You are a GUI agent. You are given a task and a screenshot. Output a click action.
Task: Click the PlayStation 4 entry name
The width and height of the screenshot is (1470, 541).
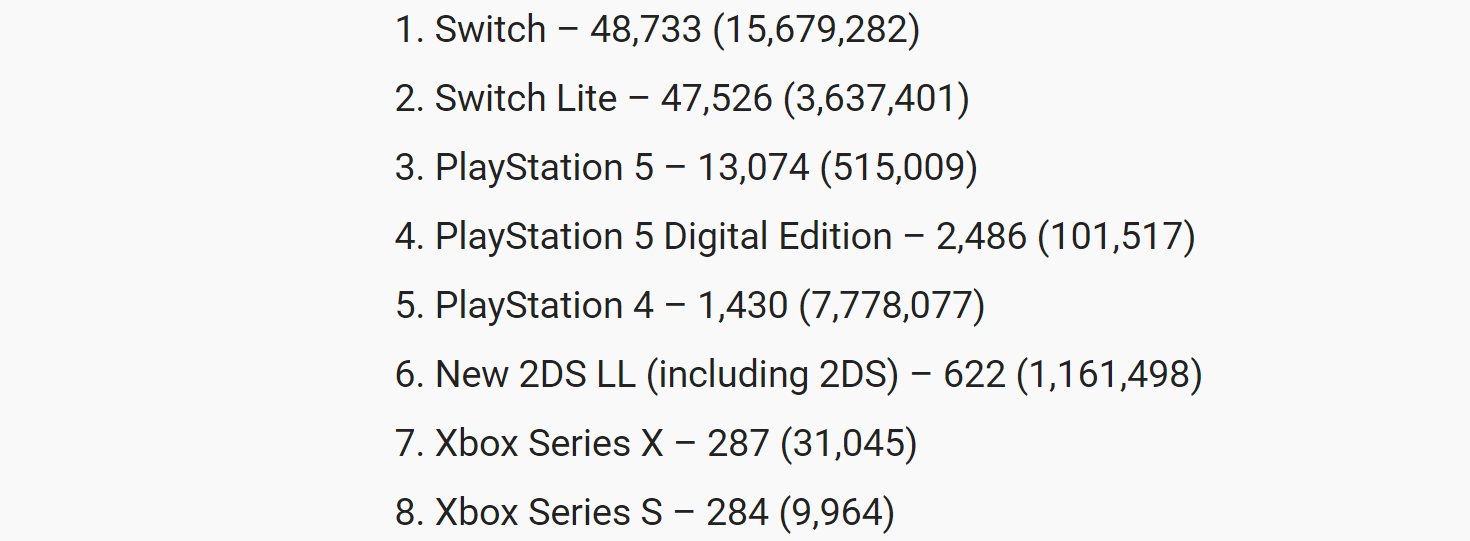(544, 306)
